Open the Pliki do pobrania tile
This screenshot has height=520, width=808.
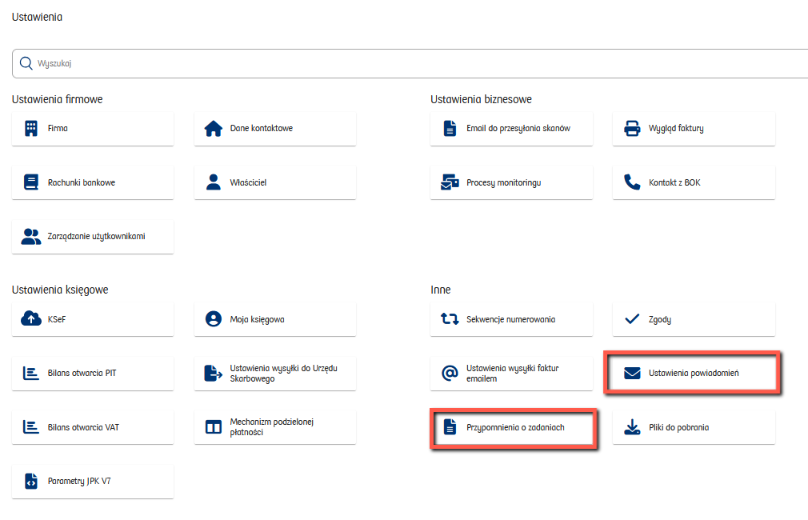coord(694,427)
